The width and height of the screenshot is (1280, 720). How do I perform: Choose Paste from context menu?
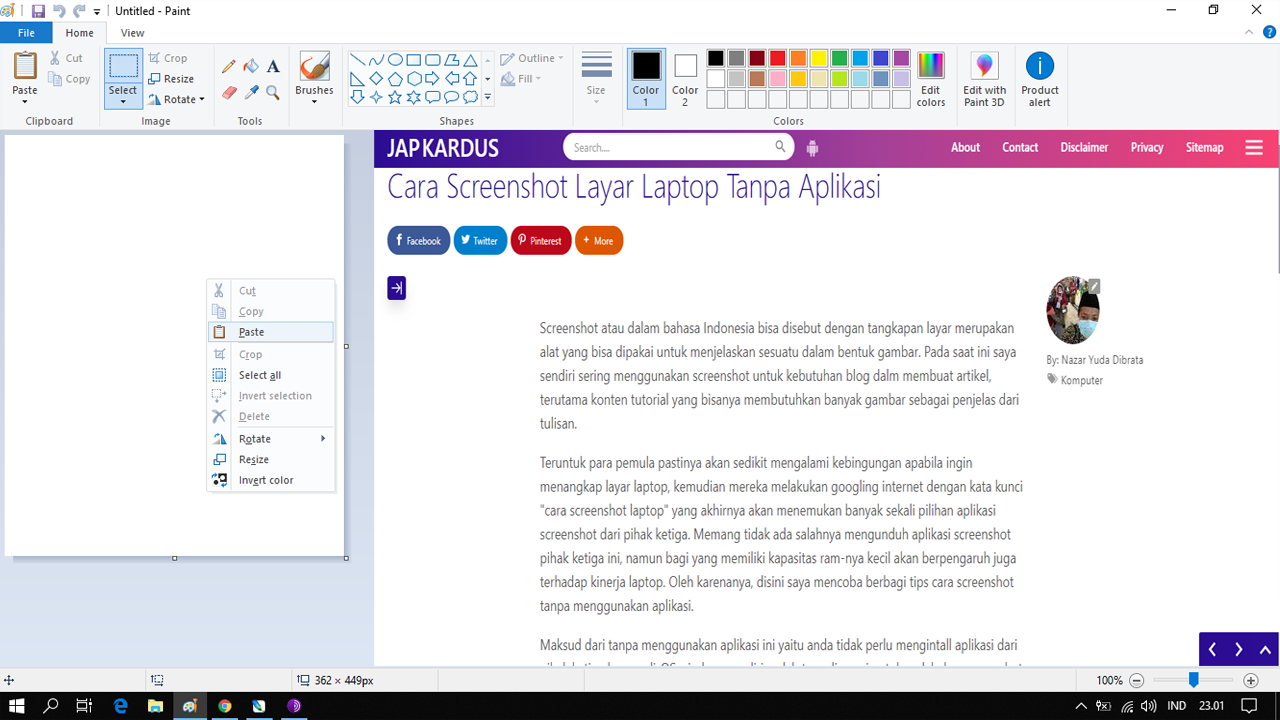tap(271, 332)
